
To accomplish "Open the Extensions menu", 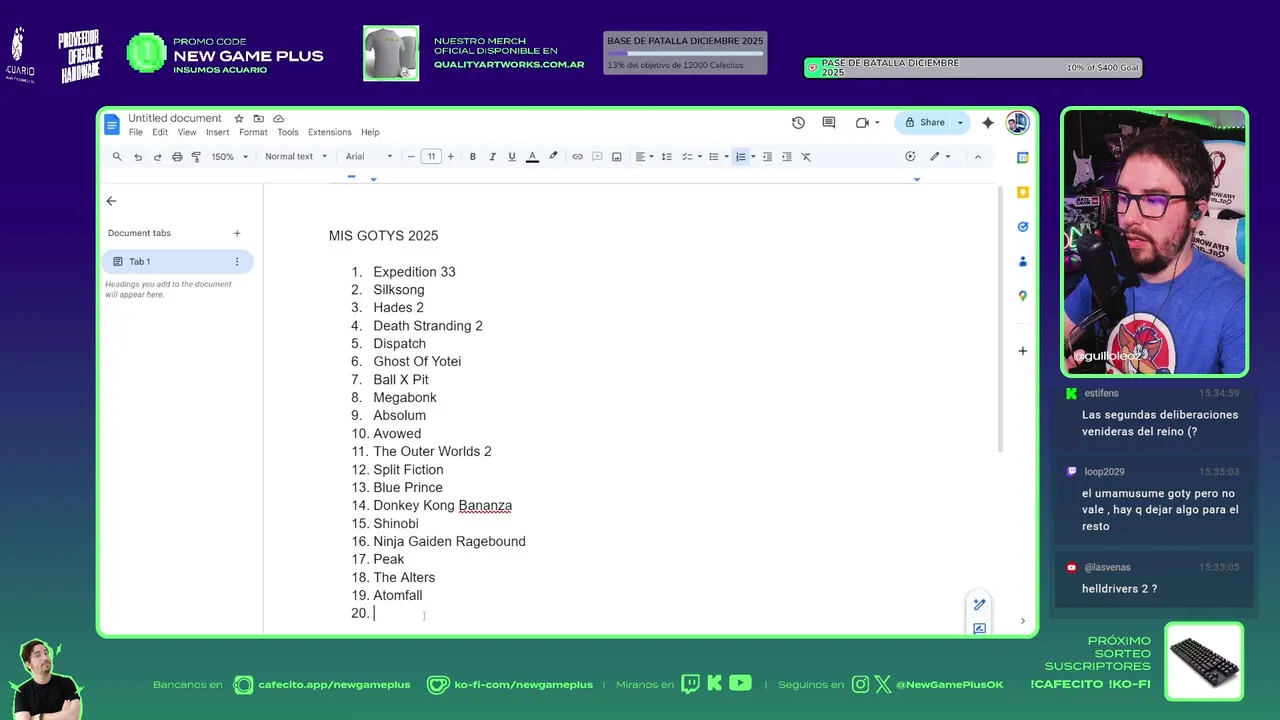I will pos(330,132).
